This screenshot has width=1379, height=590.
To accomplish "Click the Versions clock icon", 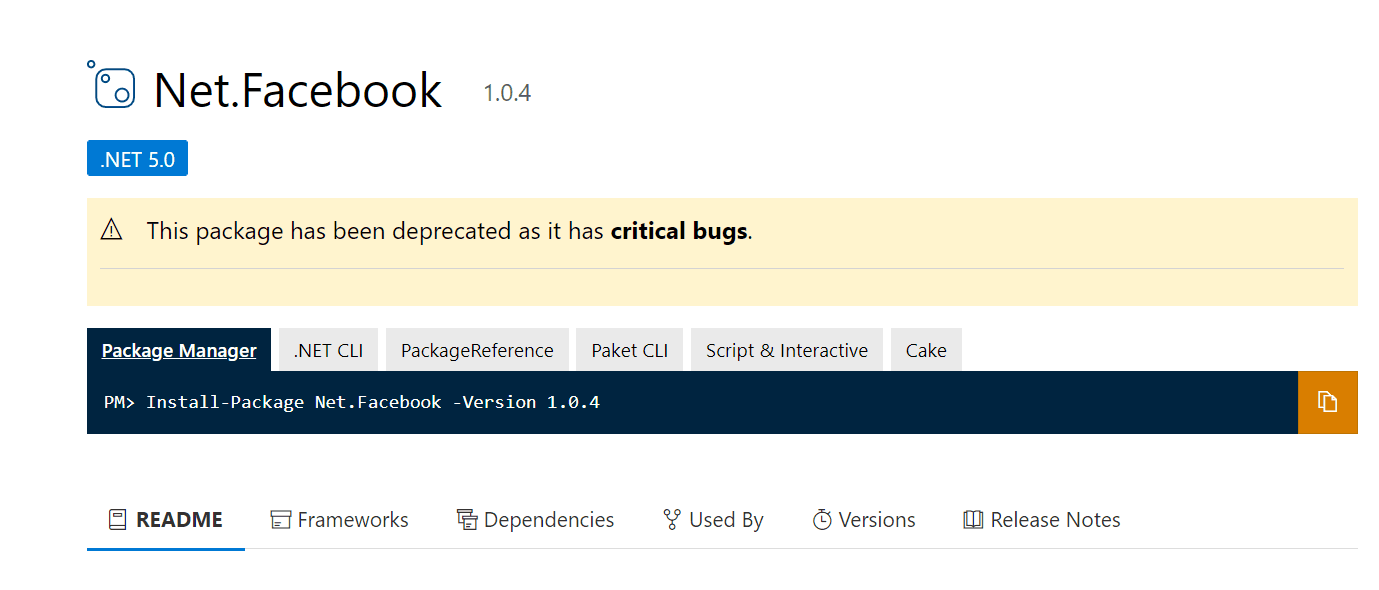I will [822, 520].
